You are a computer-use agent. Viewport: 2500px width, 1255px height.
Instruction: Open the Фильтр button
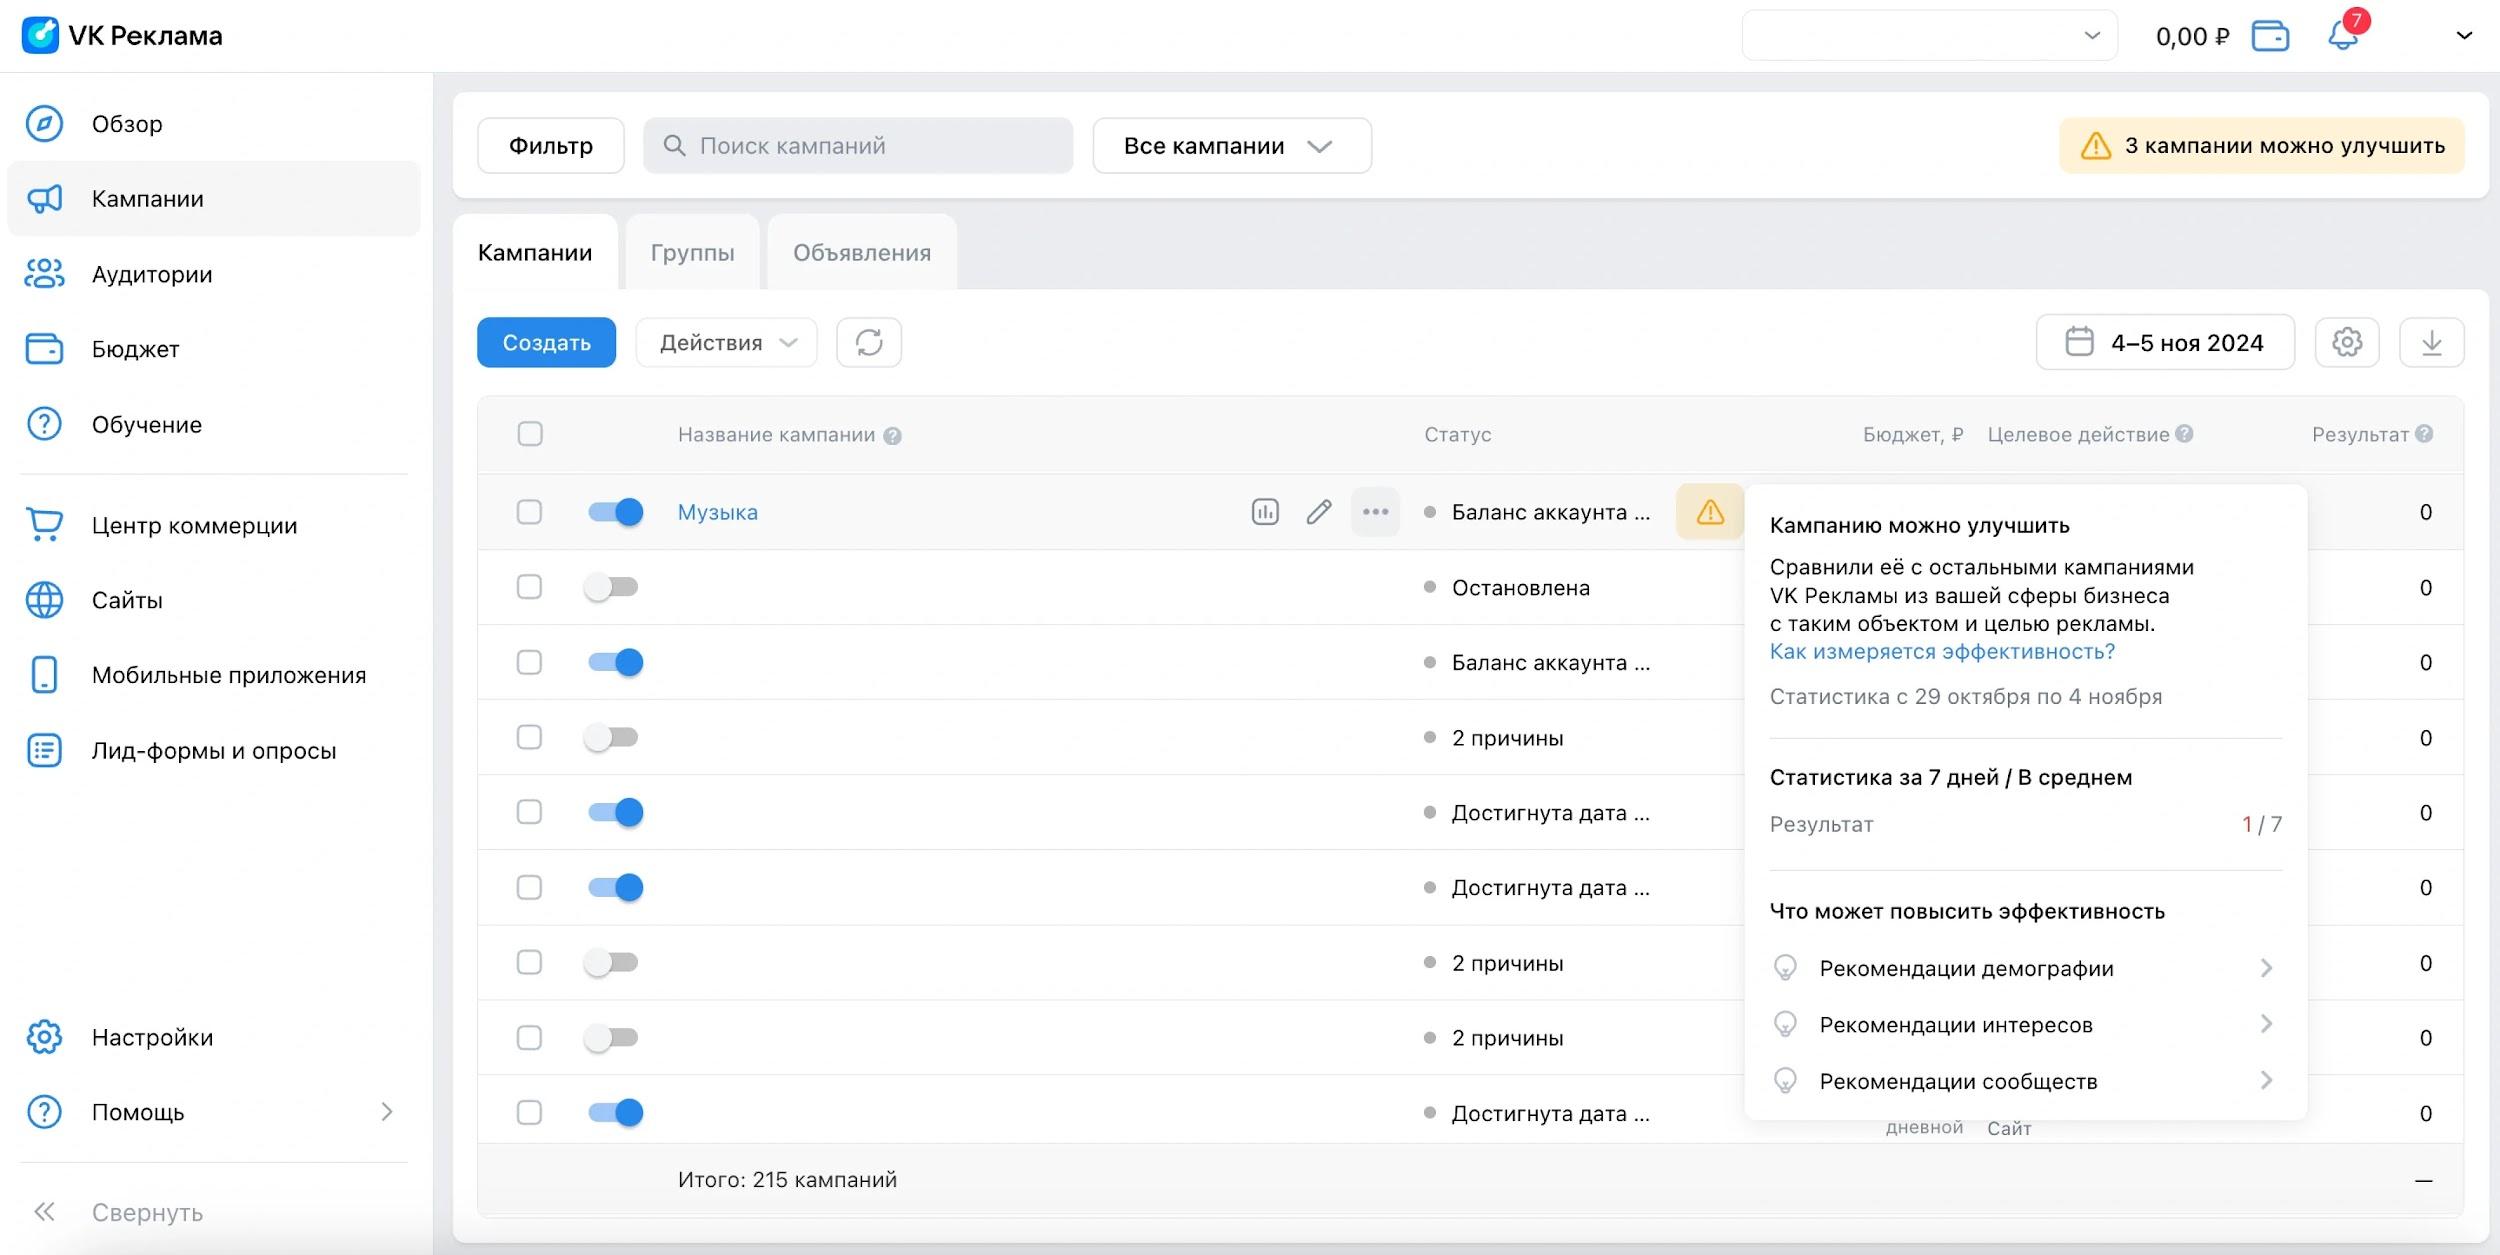551,146
